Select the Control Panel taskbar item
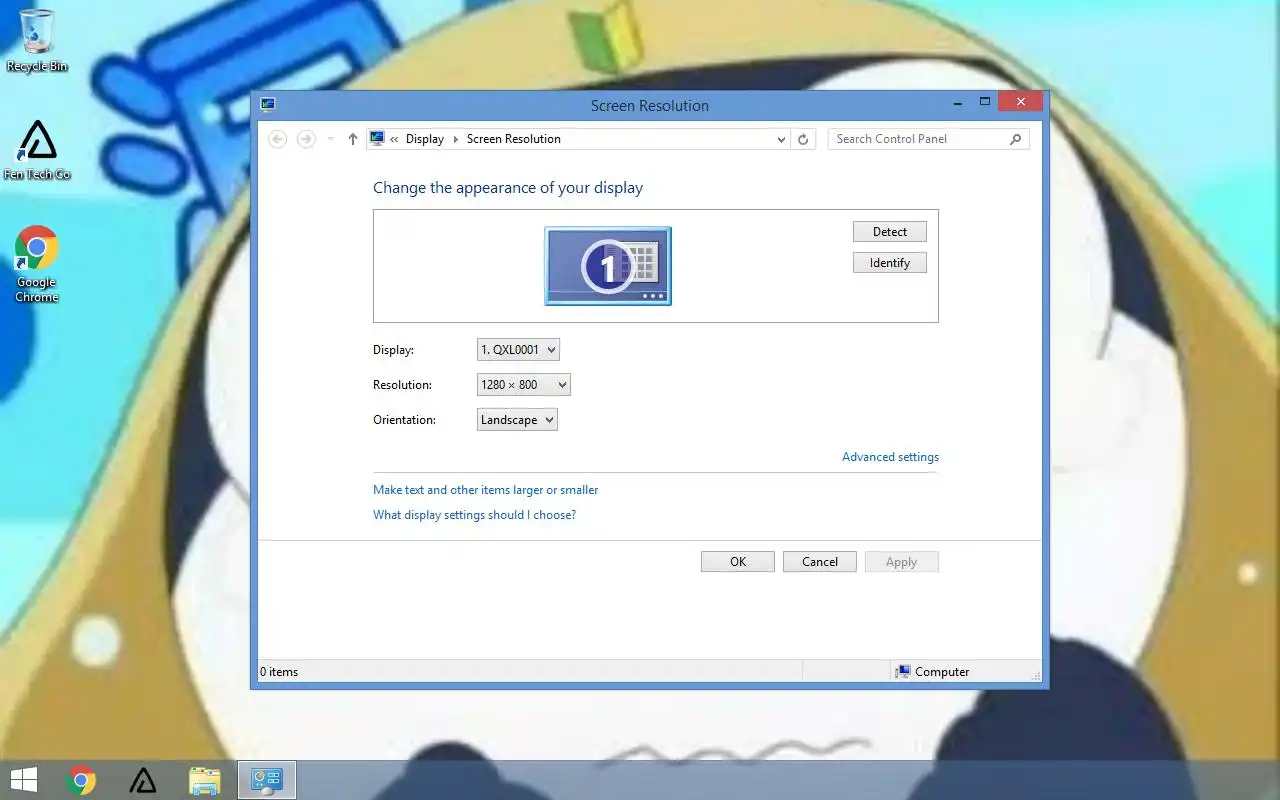 coord(267,780)
